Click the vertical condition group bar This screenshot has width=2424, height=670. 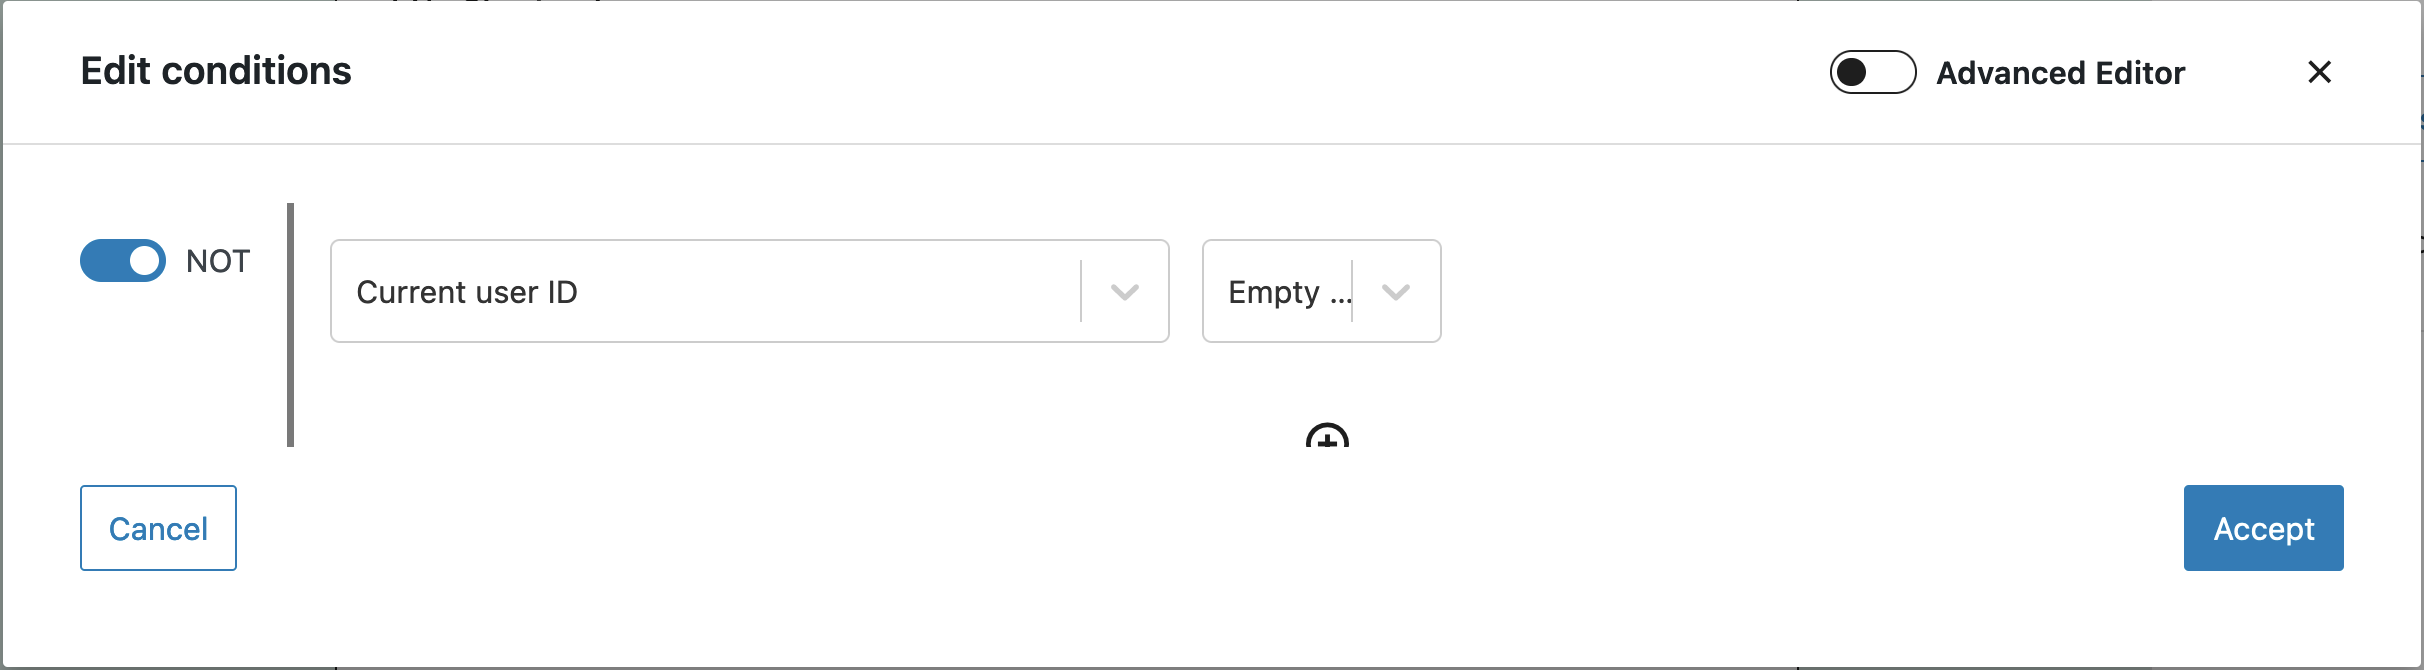point(290,325)
